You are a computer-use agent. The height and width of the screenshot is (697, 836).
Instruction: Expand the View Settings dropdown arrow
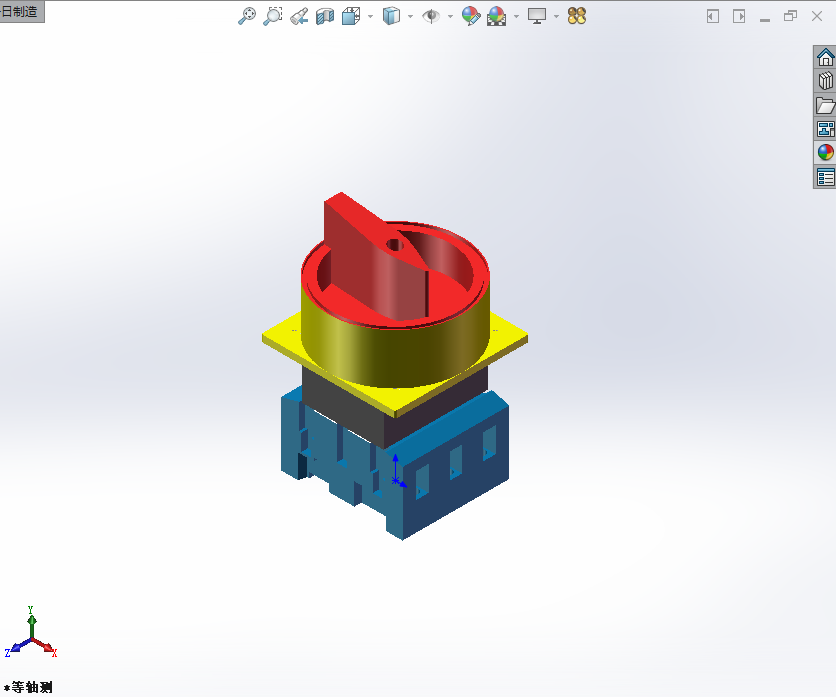coord(556,17)
